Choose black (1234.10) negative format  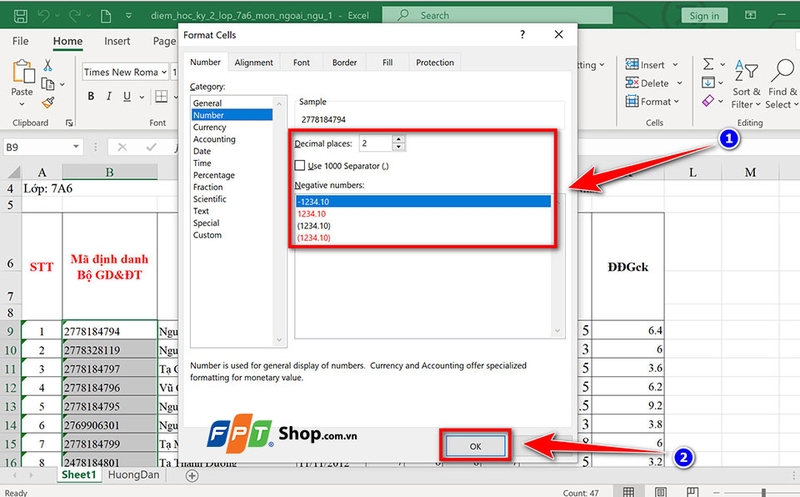(422, 226)
